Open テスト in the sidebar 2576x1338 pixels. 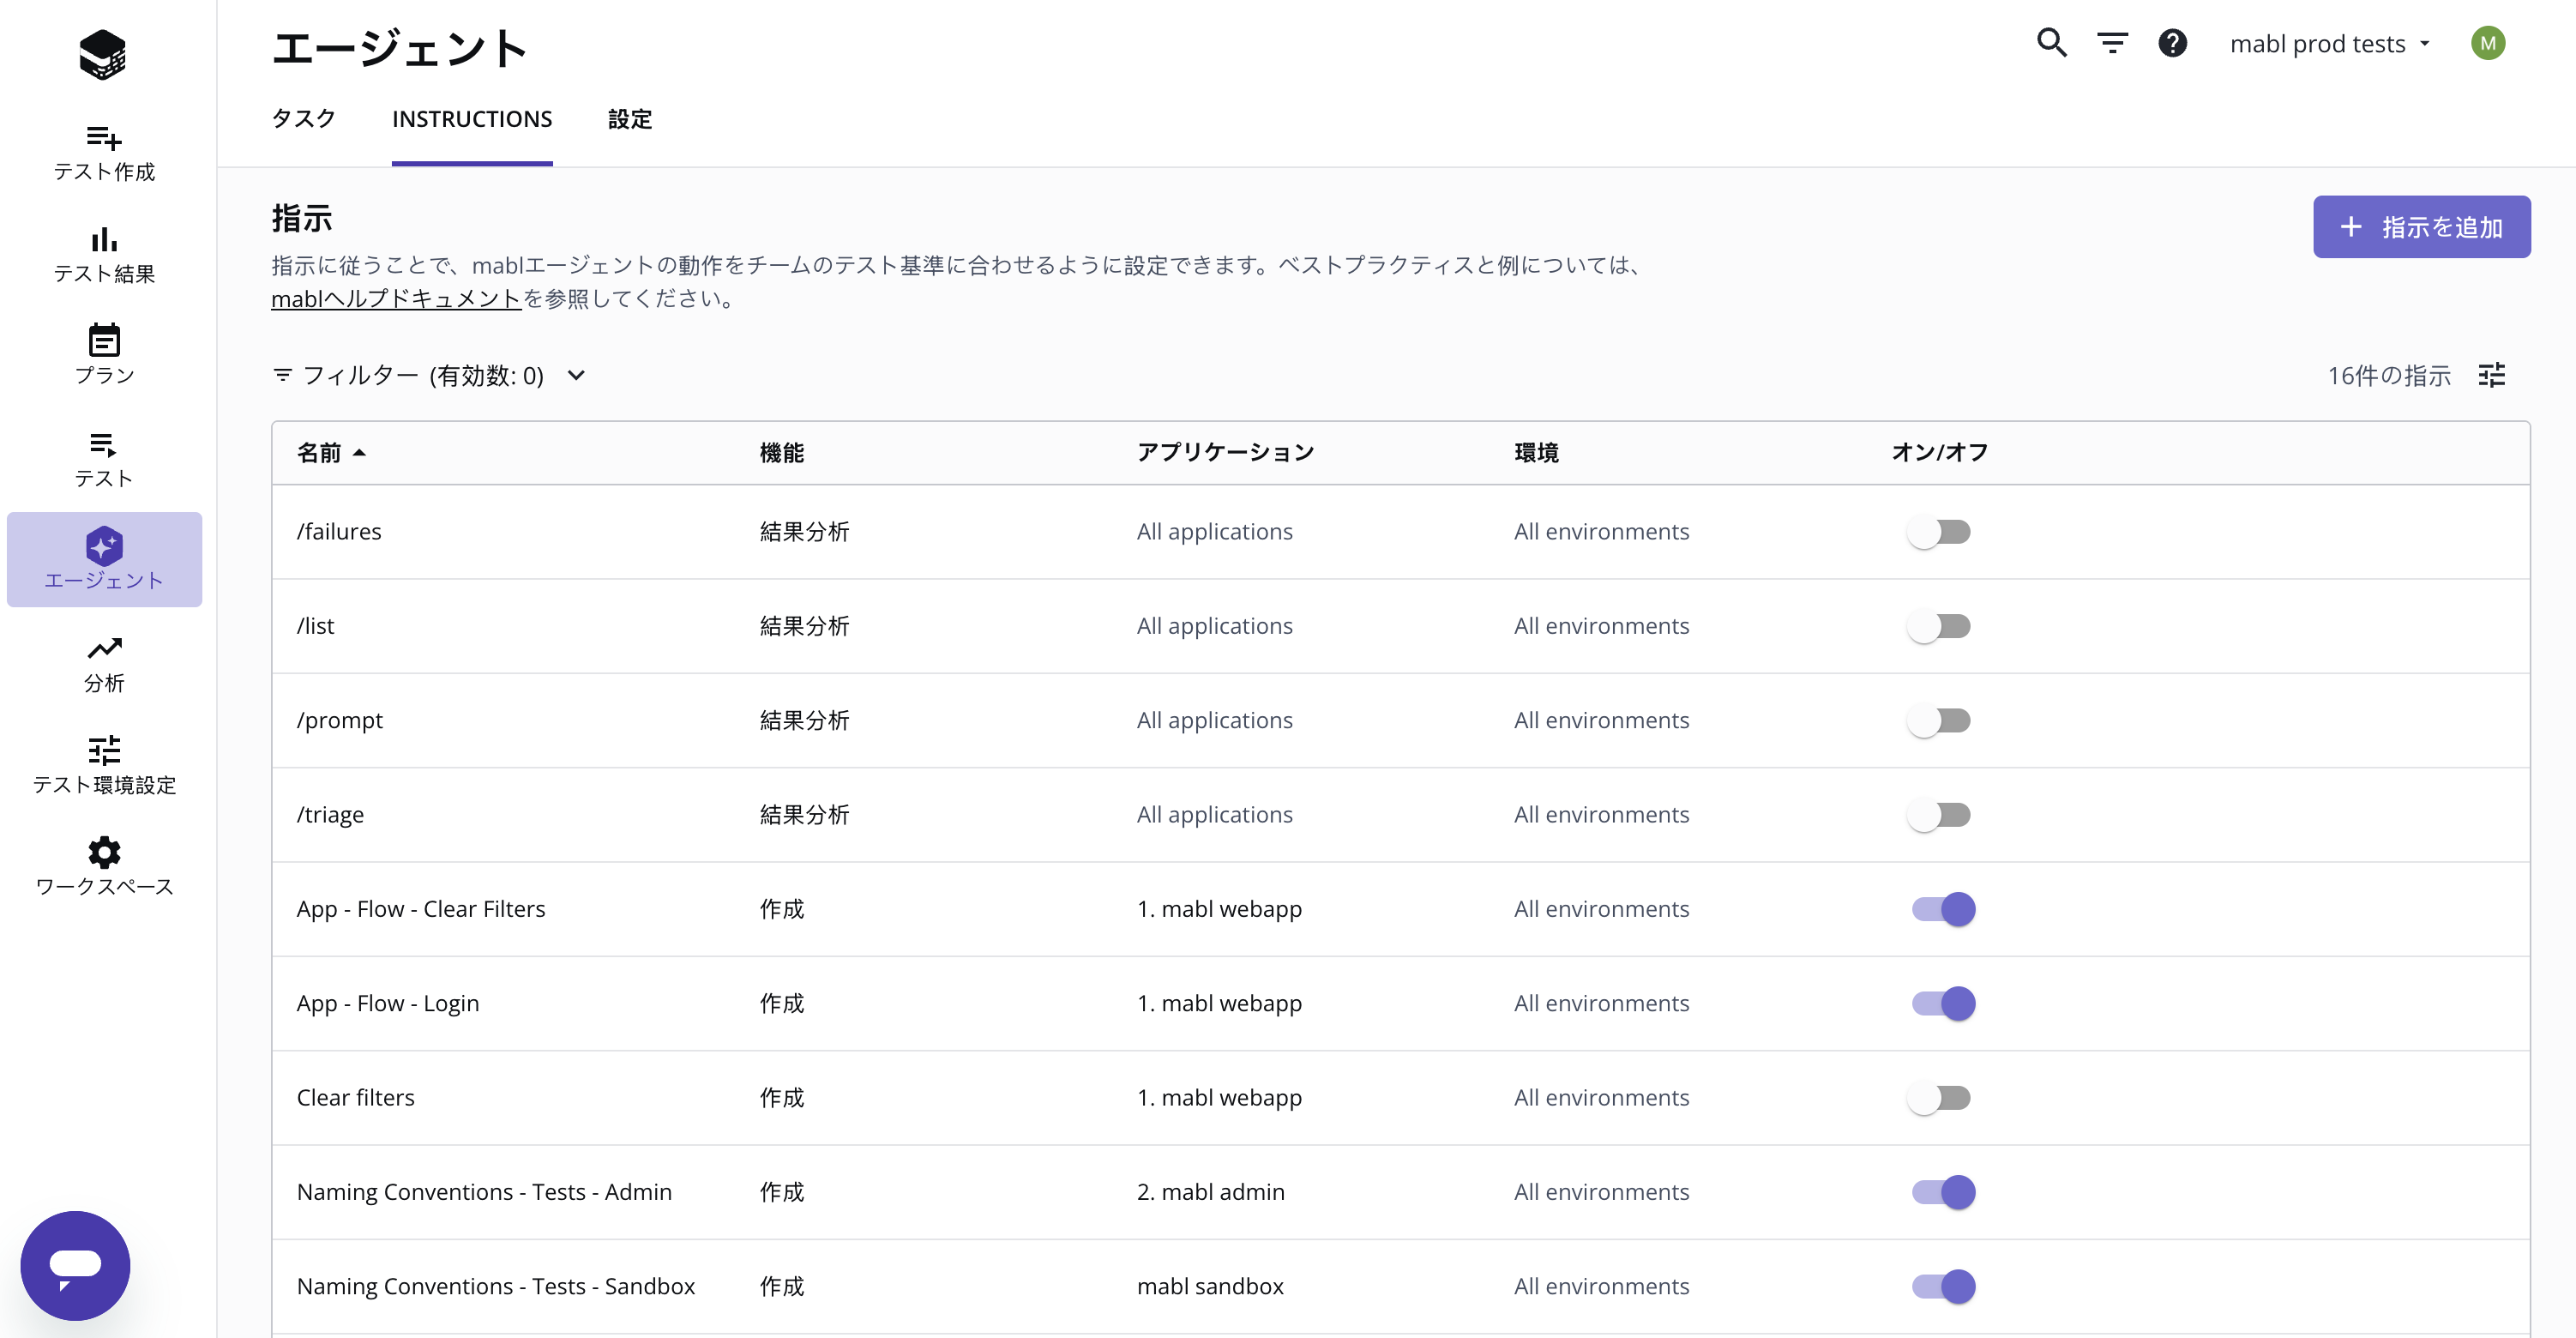[x=104, y=459]
